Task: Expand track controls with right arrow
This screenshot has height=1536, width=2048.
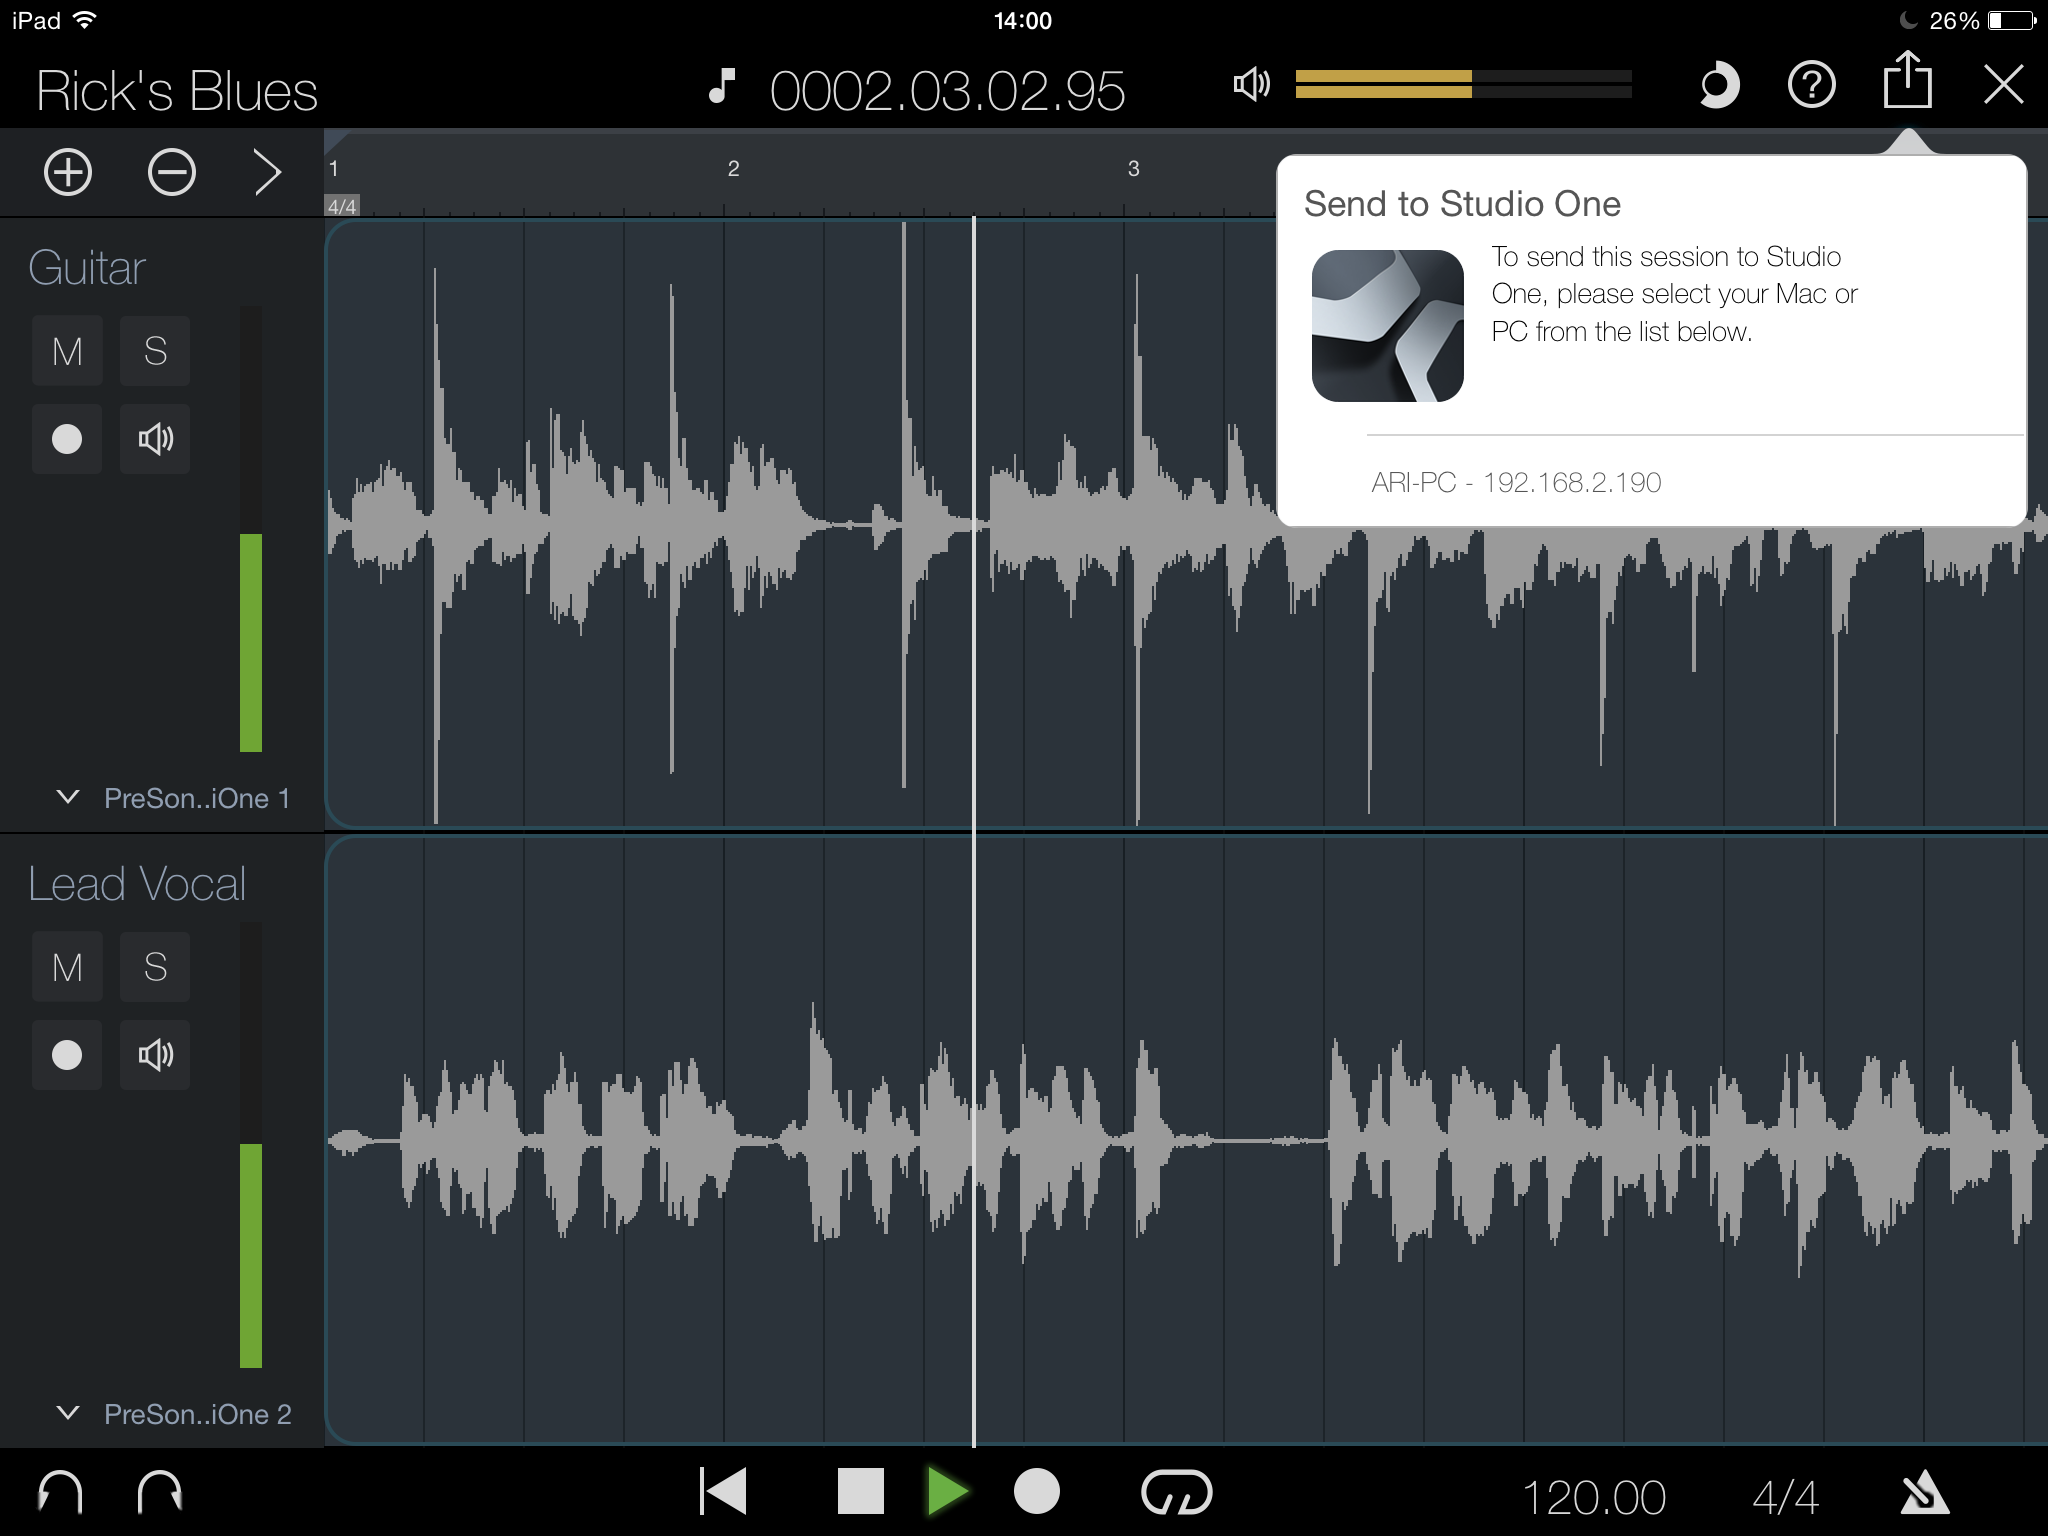Action: tap(267, 172)
